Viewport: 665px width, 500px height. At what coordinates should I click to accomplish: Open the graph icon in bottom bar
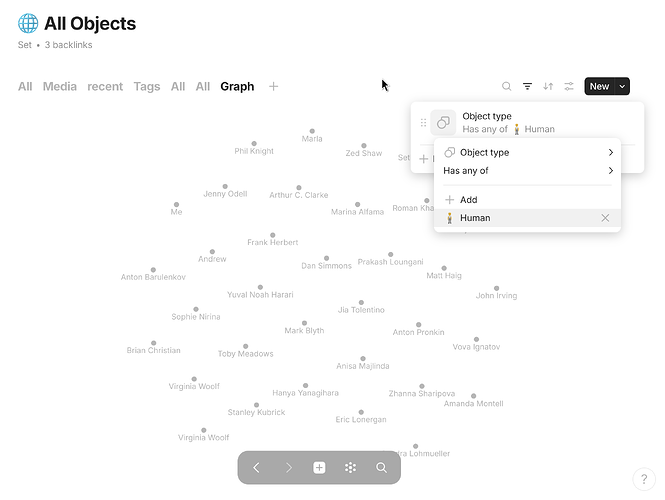pyautogui.click(x=350, y=467)
